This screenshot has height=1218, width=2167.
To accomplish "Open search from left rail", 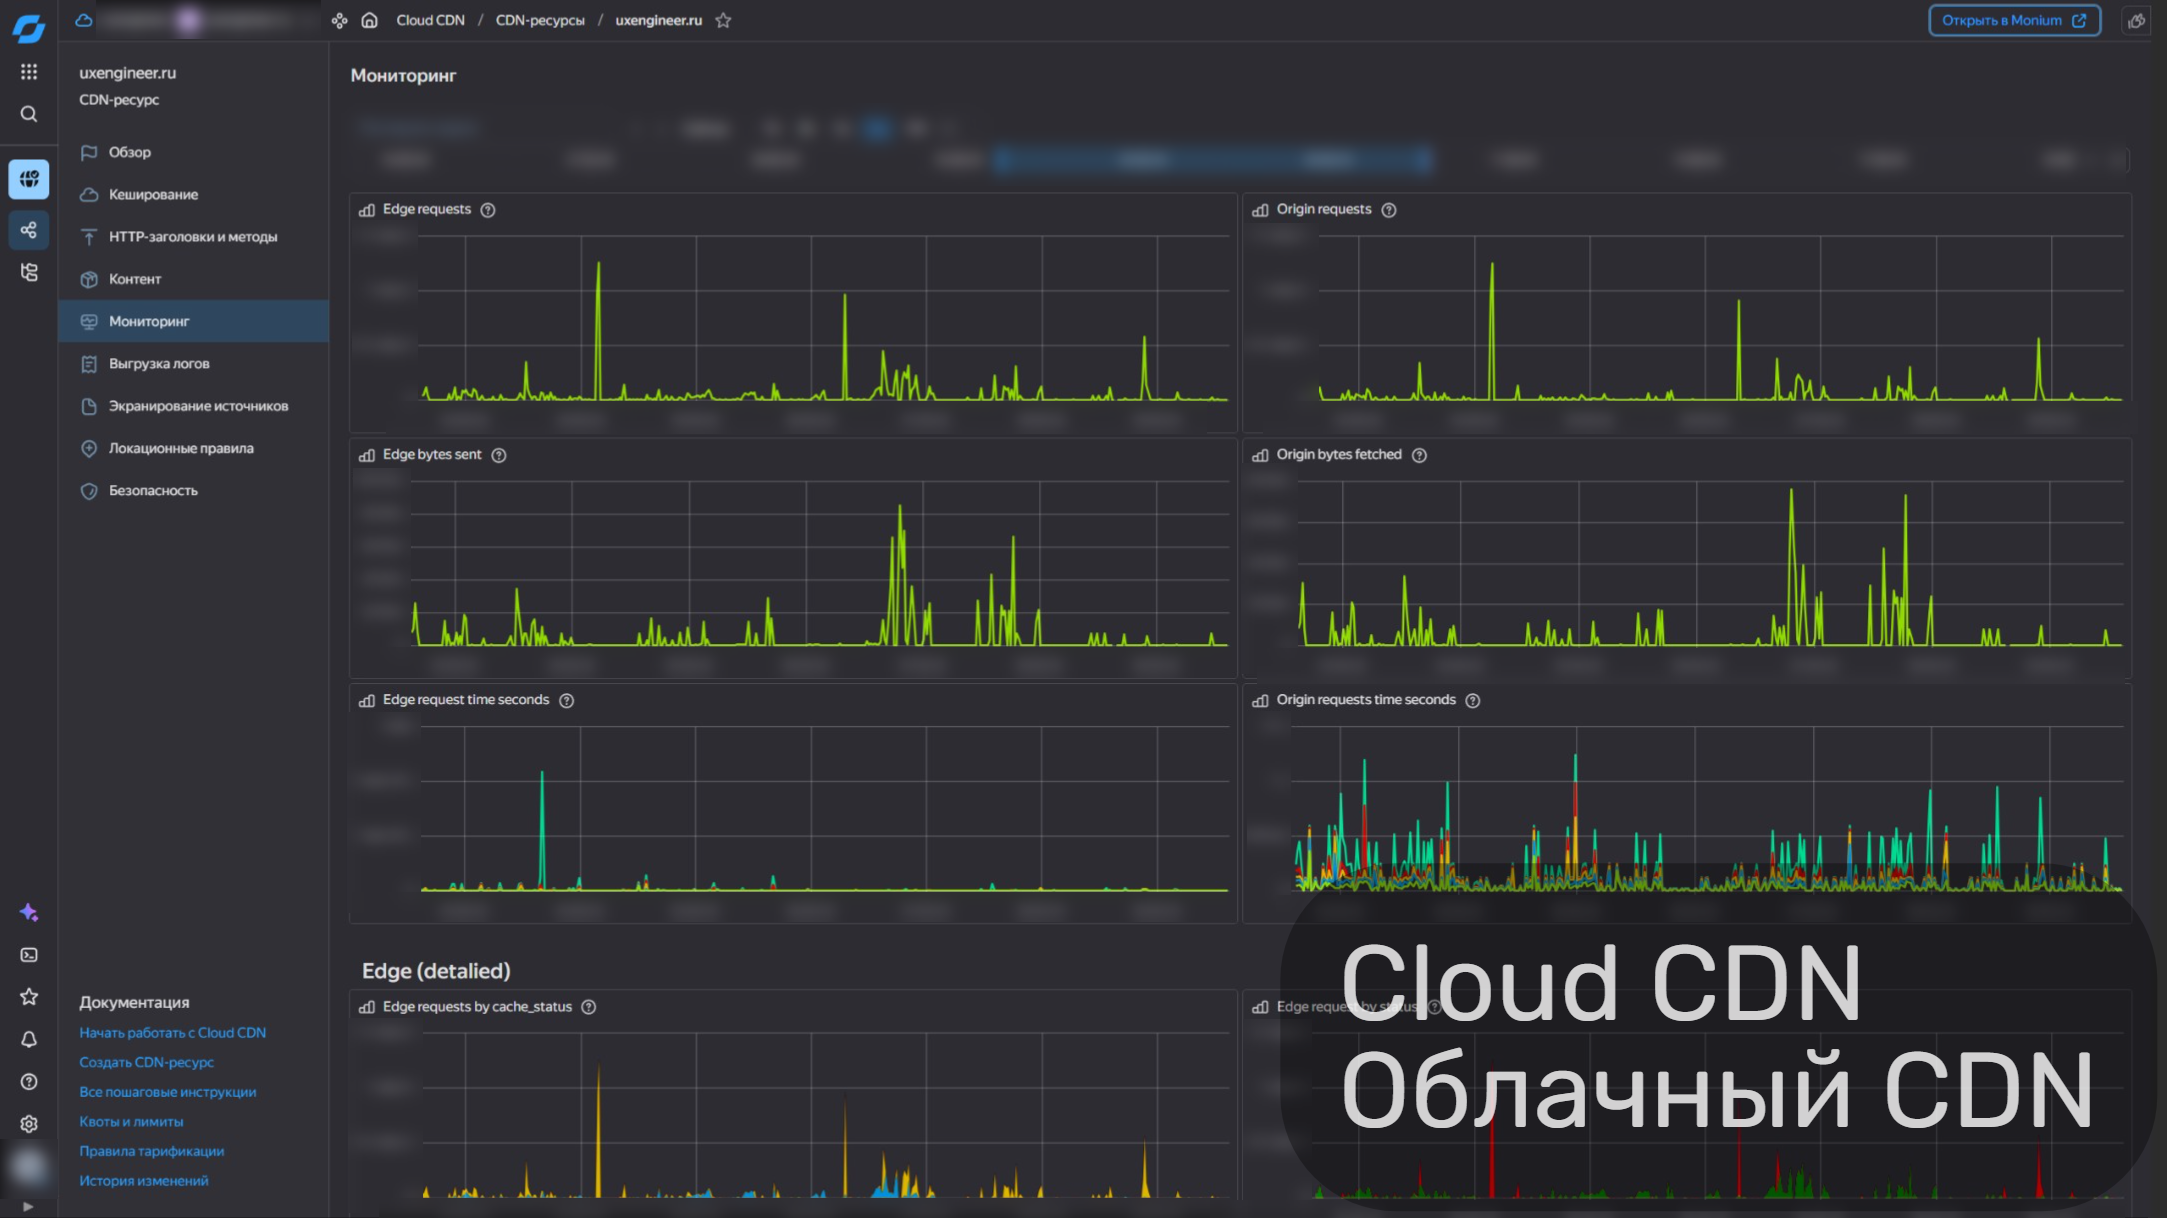I will pyautogui.click(x=29, y=114).
